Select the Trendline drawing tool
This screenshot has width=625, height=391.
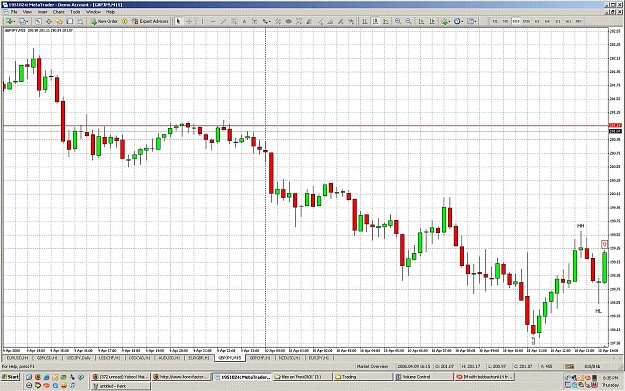pos(224,22)
